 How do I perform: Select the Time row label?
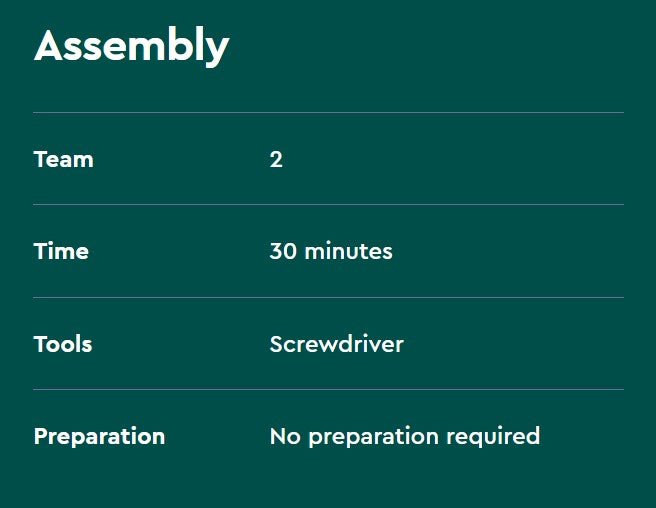pos(61,251)
